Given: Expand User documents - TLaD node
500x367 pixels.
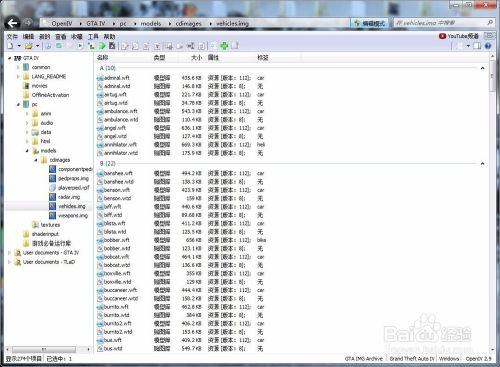Looking at the screenshot, I should click(x=9, y=262).
